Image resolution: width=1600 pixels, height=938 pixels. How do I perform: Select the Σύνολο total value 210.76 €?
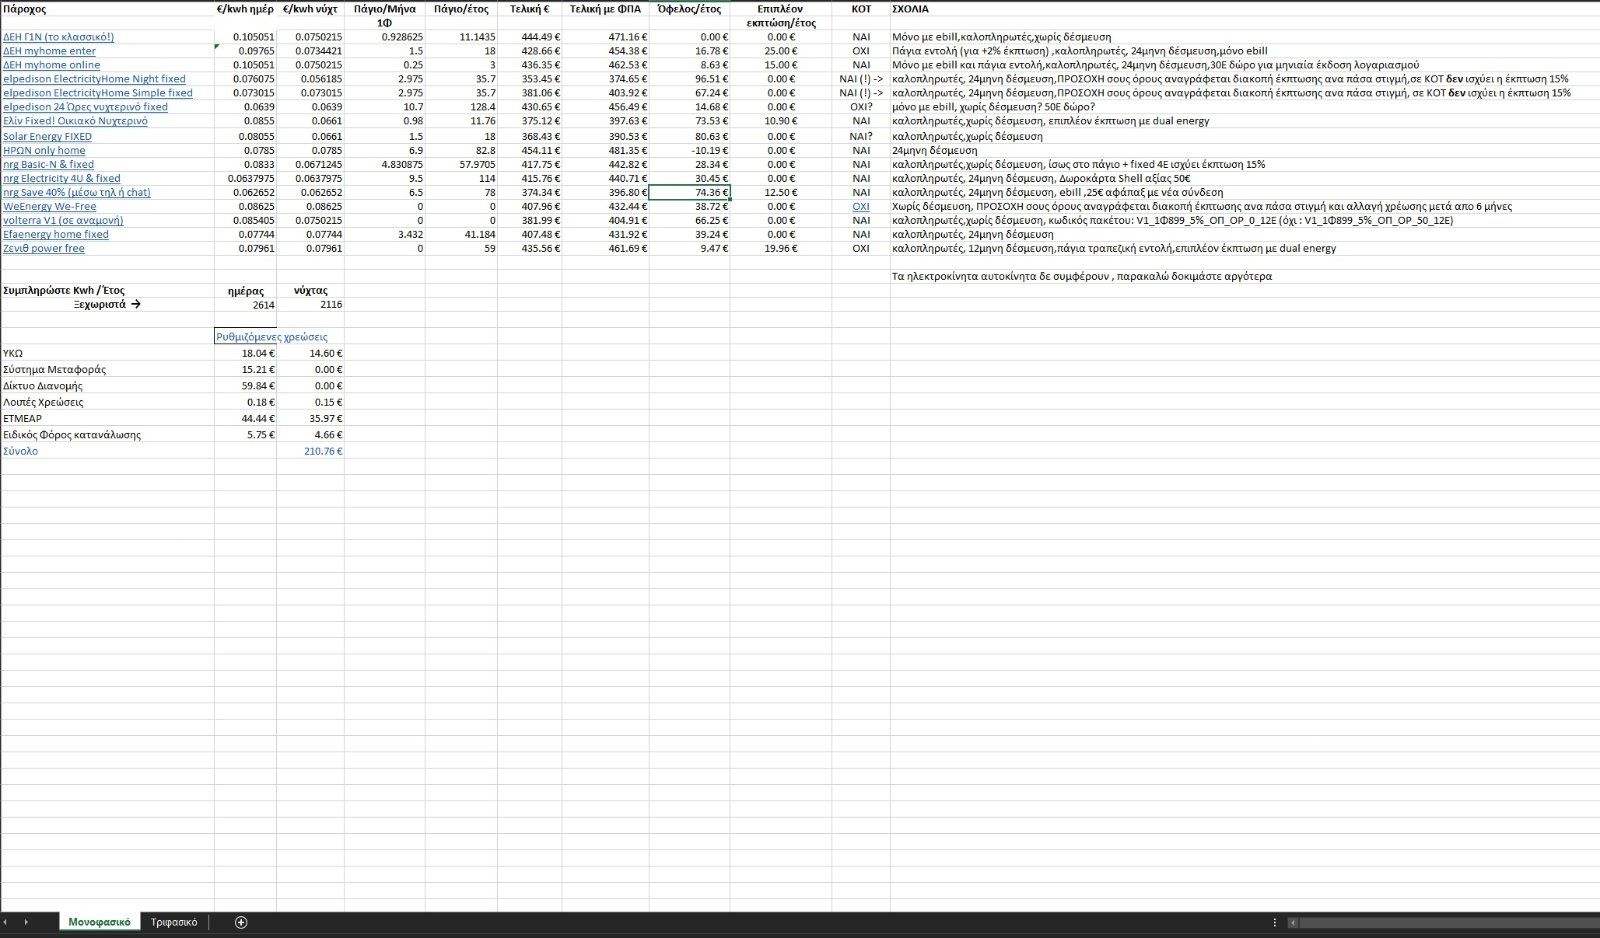(310, 451)
